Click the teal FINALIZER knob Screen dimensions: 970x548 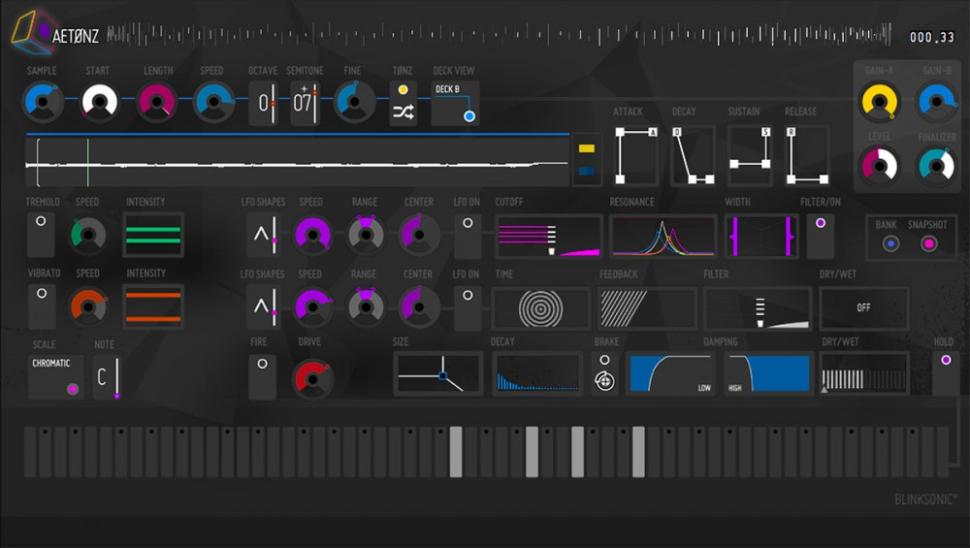[x=937, y=166]
